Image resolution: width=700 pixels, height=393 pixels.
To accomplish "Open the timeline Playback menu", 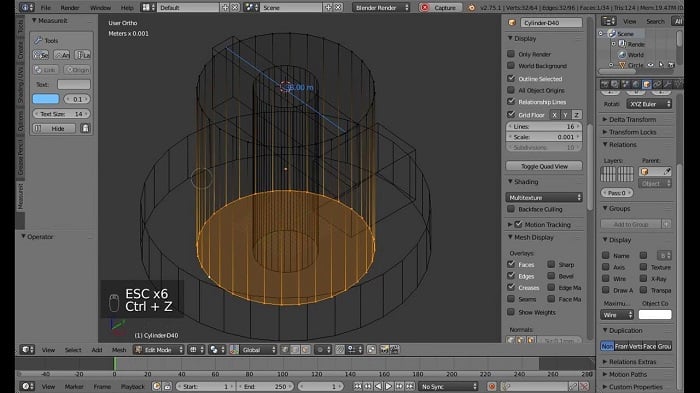I will pos(133,386).
